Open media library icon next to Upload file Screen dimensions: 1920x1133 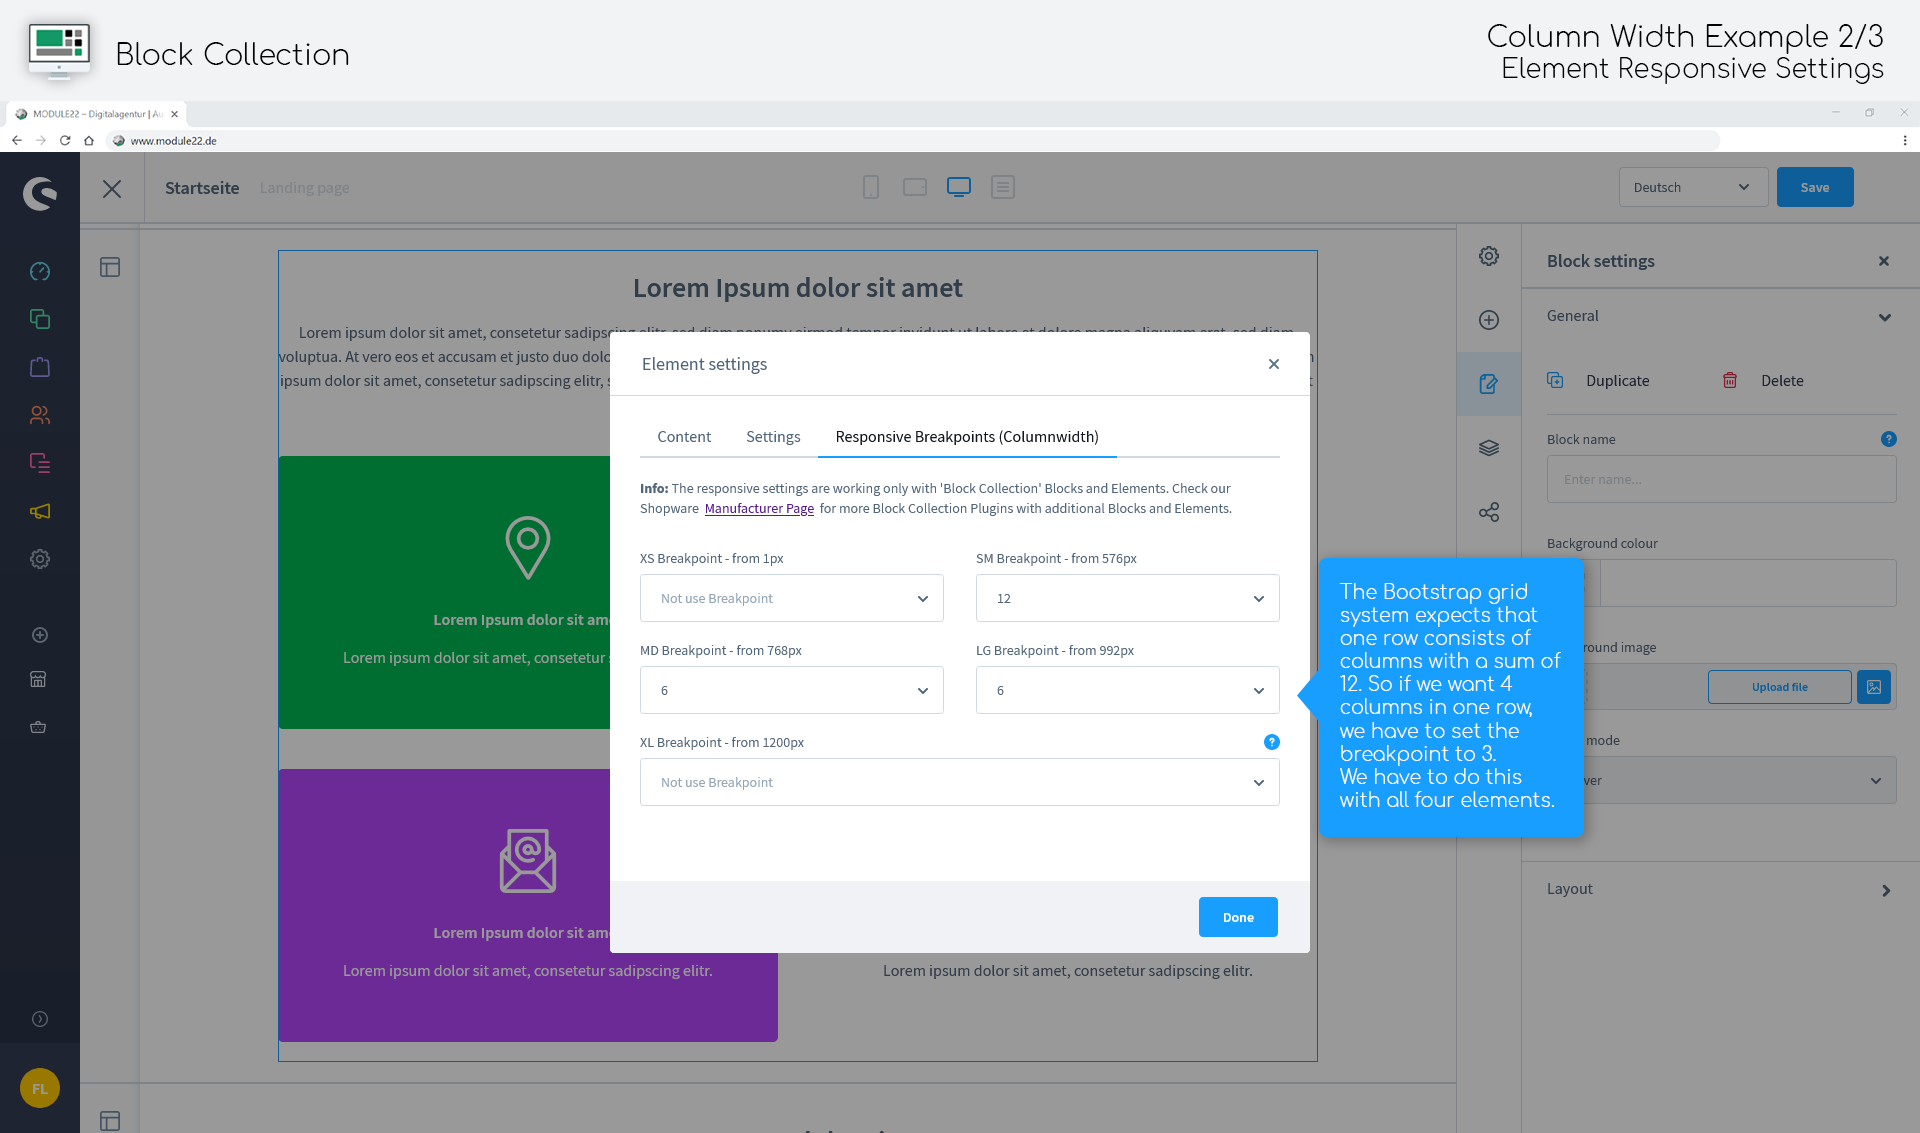[1874, 687]
